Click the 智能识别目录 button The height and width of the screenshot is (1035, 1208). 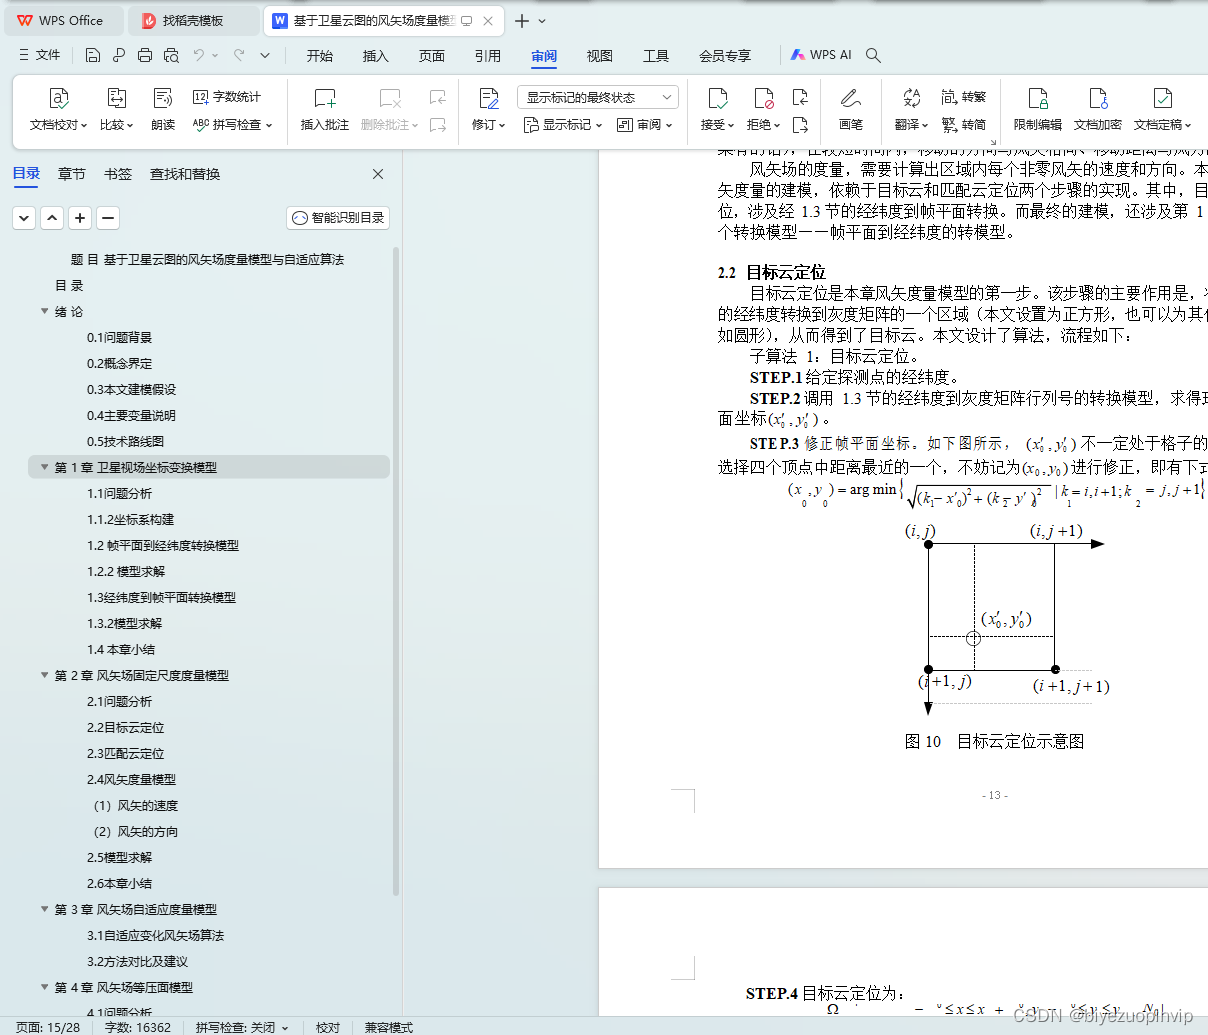(x=338, y=218)
